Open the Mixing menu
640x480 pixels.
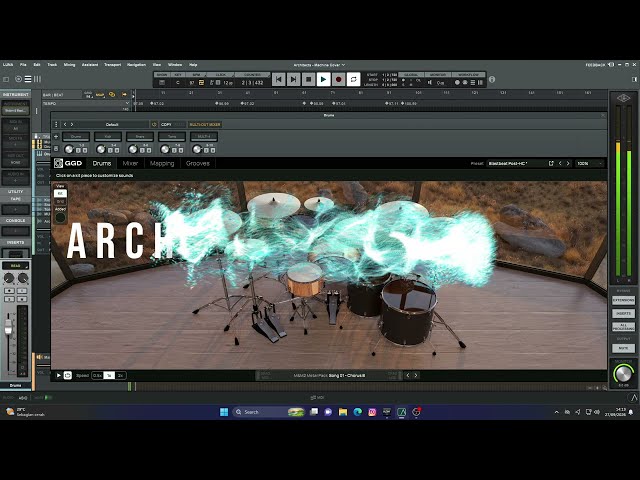[x=69, y=64]
